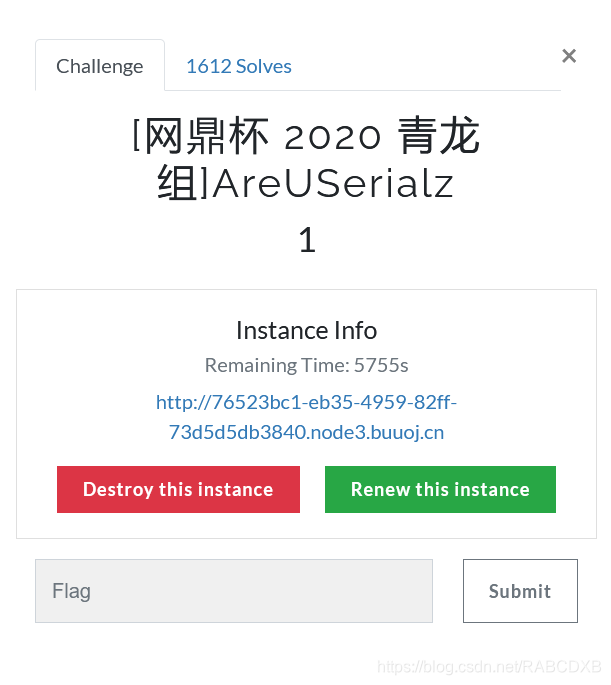Close the challenge dialog with the X
The image size is (611, 685).
pos(569,56)
